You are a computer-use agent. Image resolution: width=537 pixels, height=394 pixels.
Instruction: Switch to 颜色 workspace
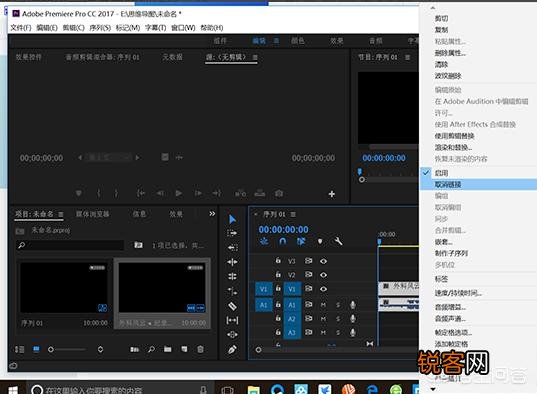point(298,41)
